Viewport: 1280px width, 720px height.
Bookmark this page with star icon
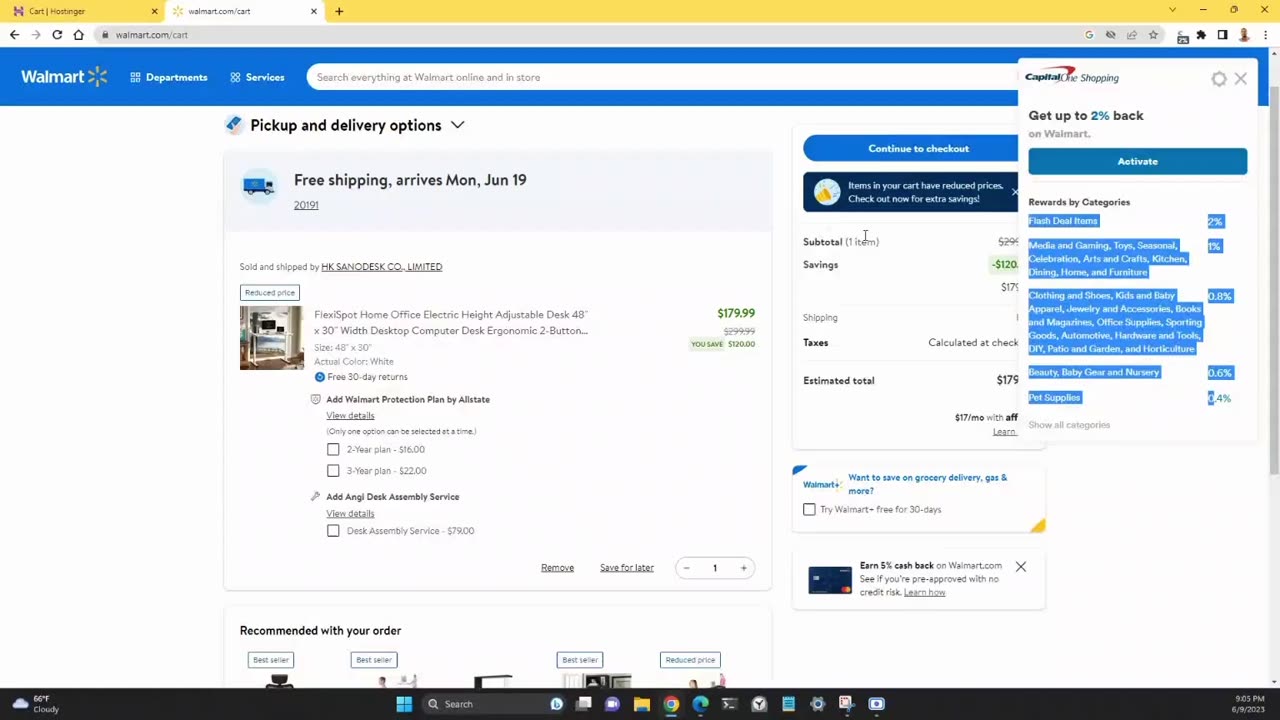tap(1153, 35)
